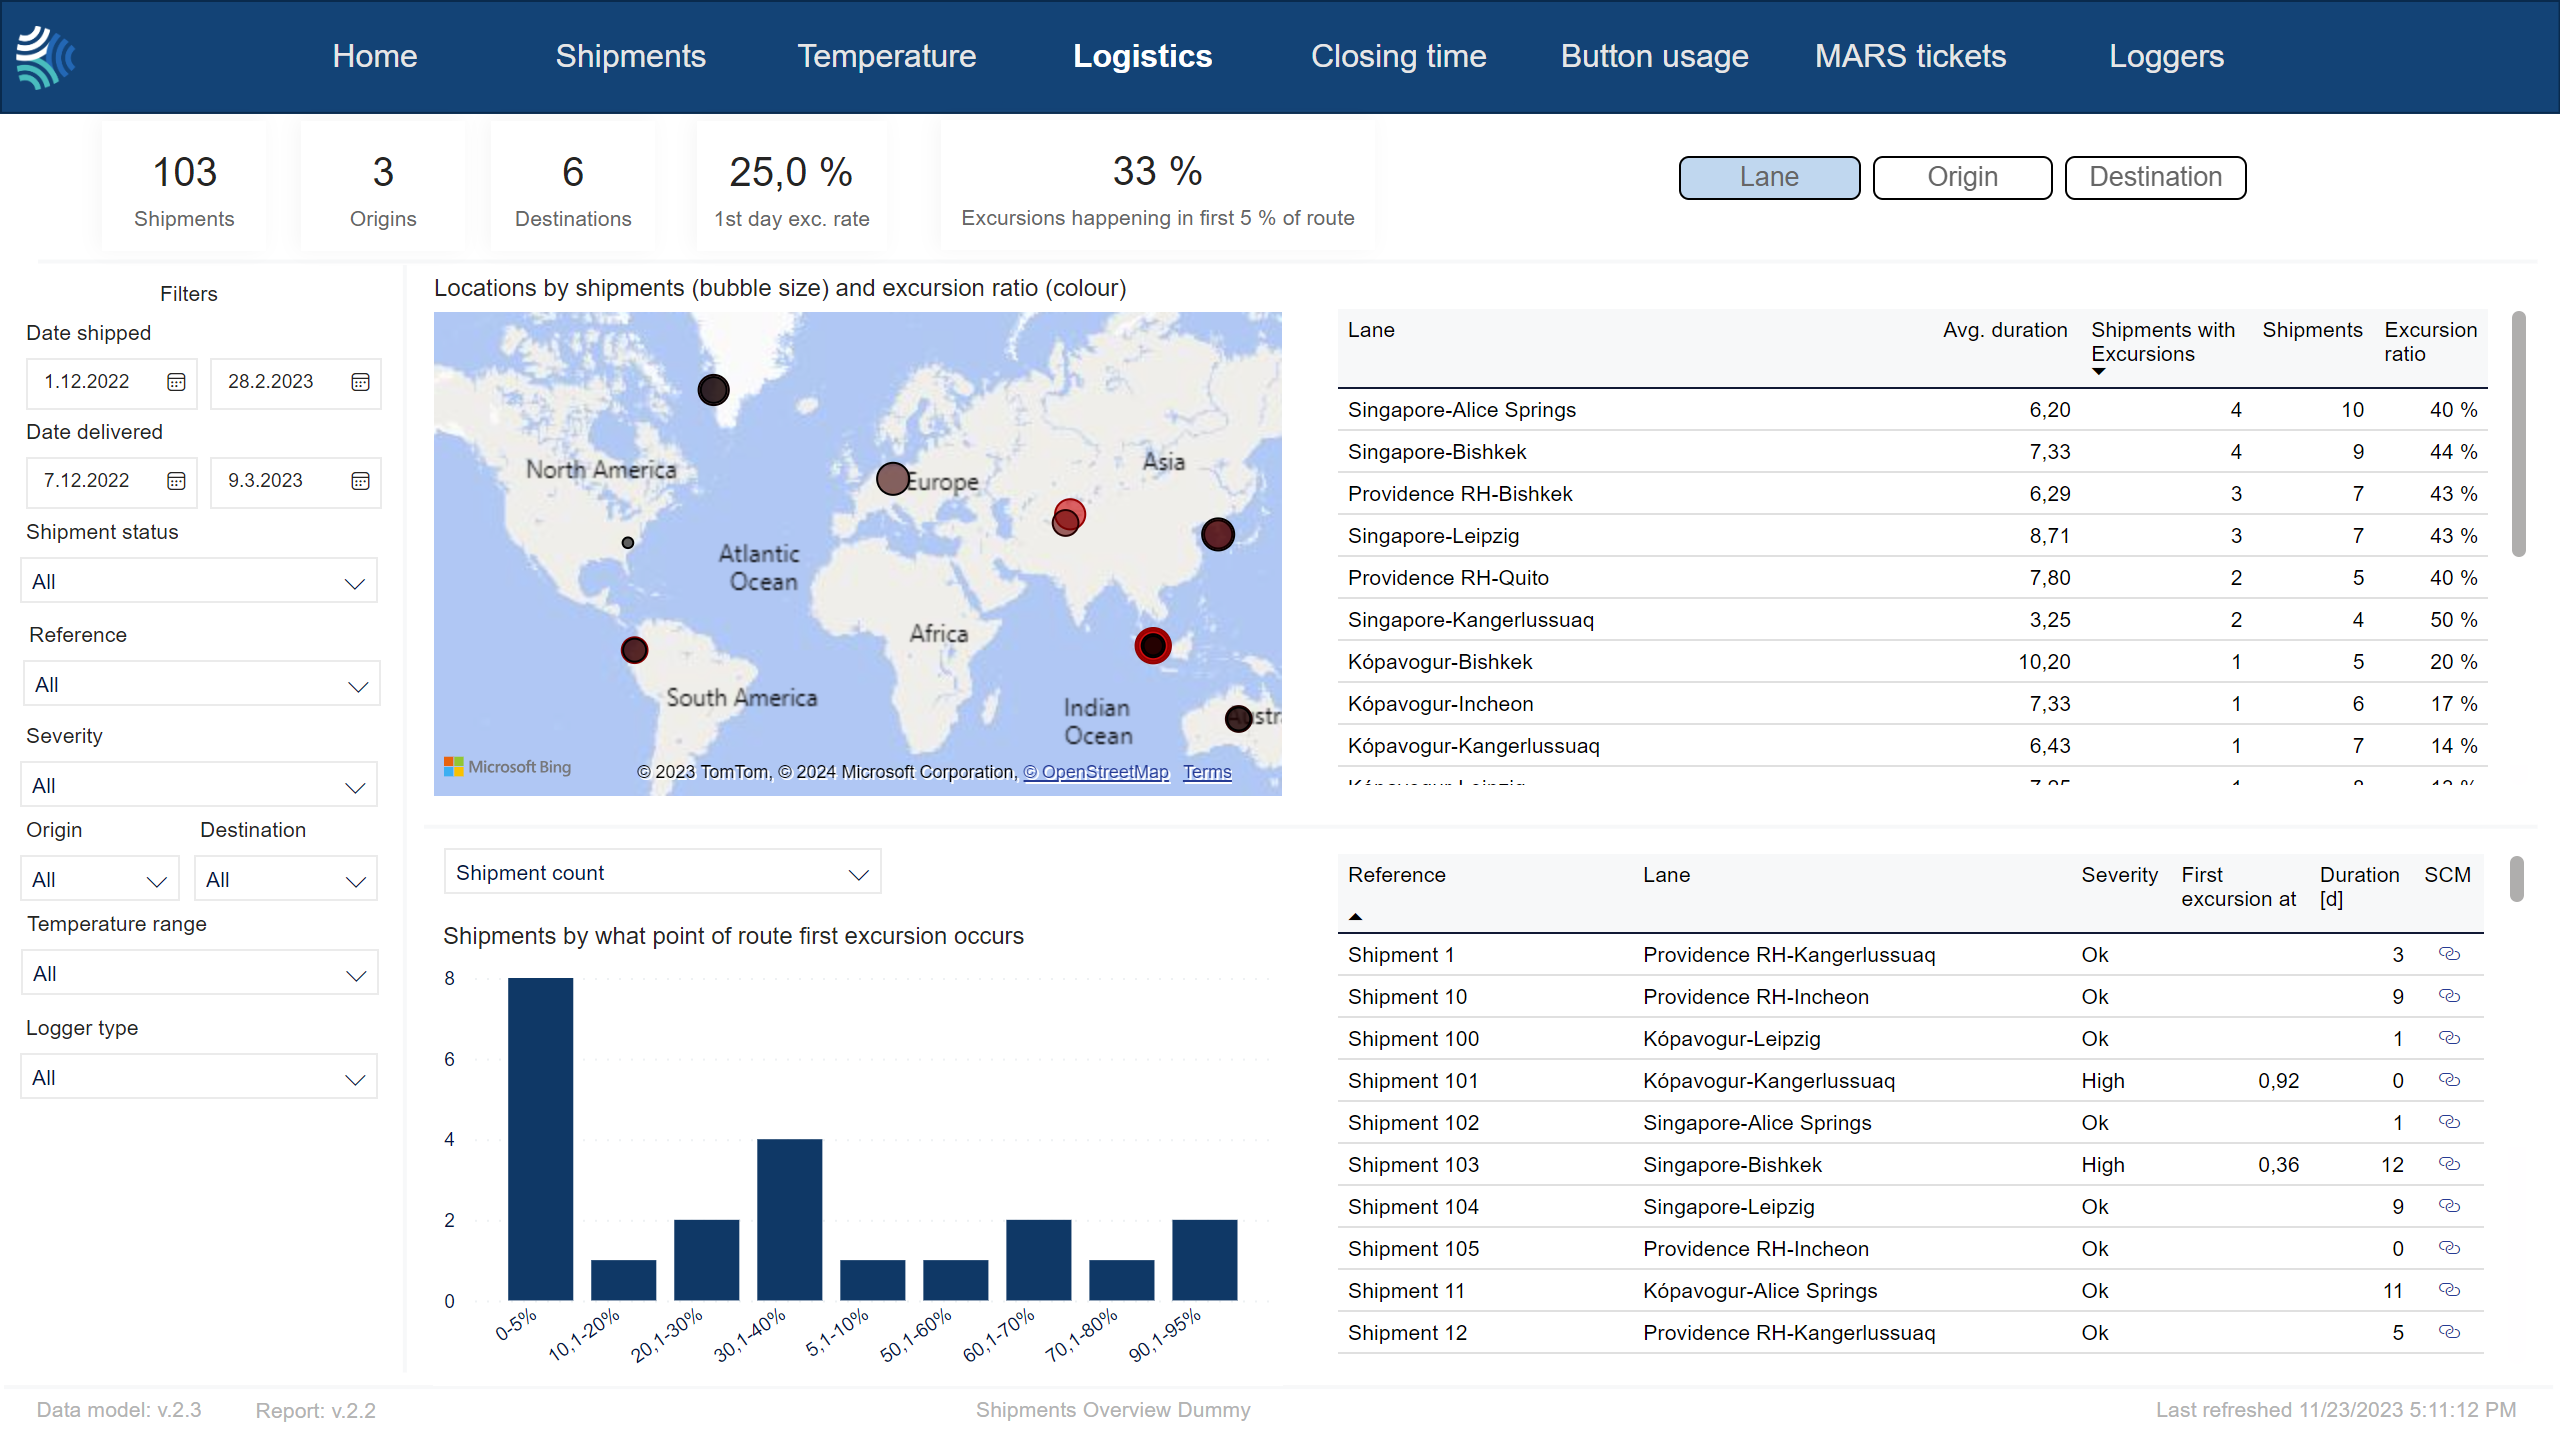Screen dimensions: 2560x1439
Task: Select the Providence RH-Quito lane row
Action: pos(1912,578)
